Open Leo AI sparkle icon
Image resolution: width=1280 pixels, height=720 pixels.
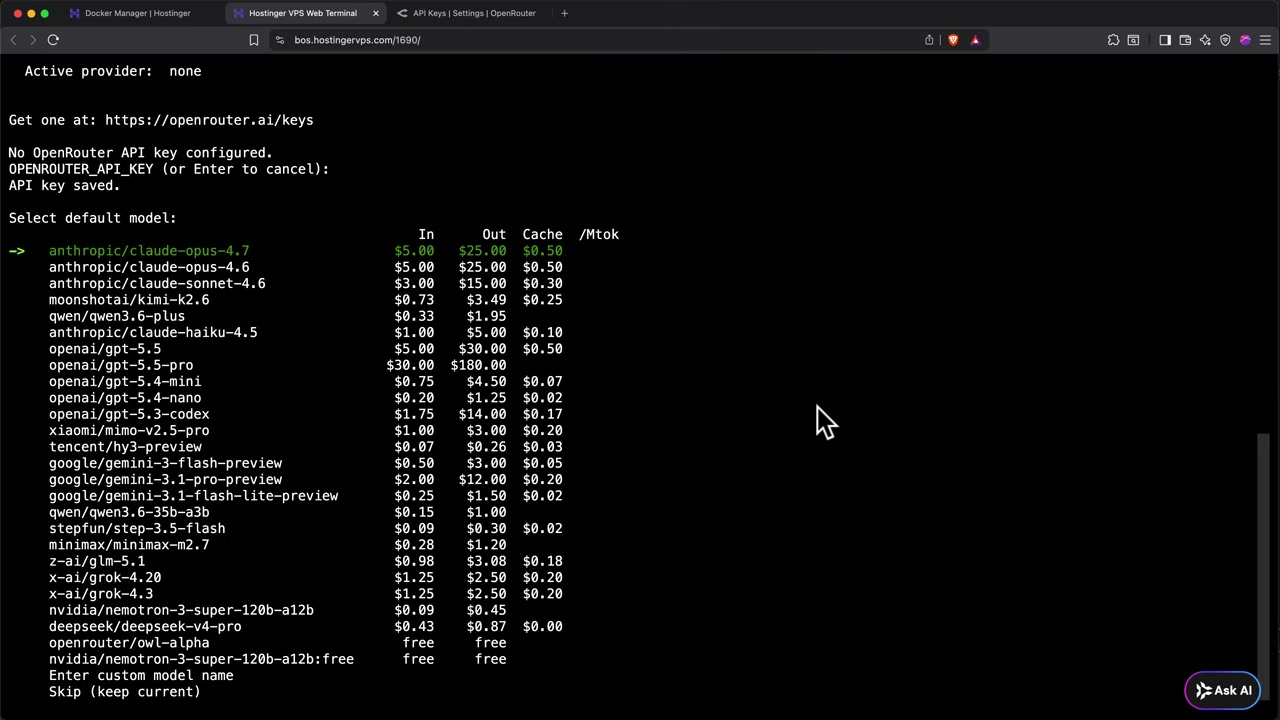click(1205, 40)
